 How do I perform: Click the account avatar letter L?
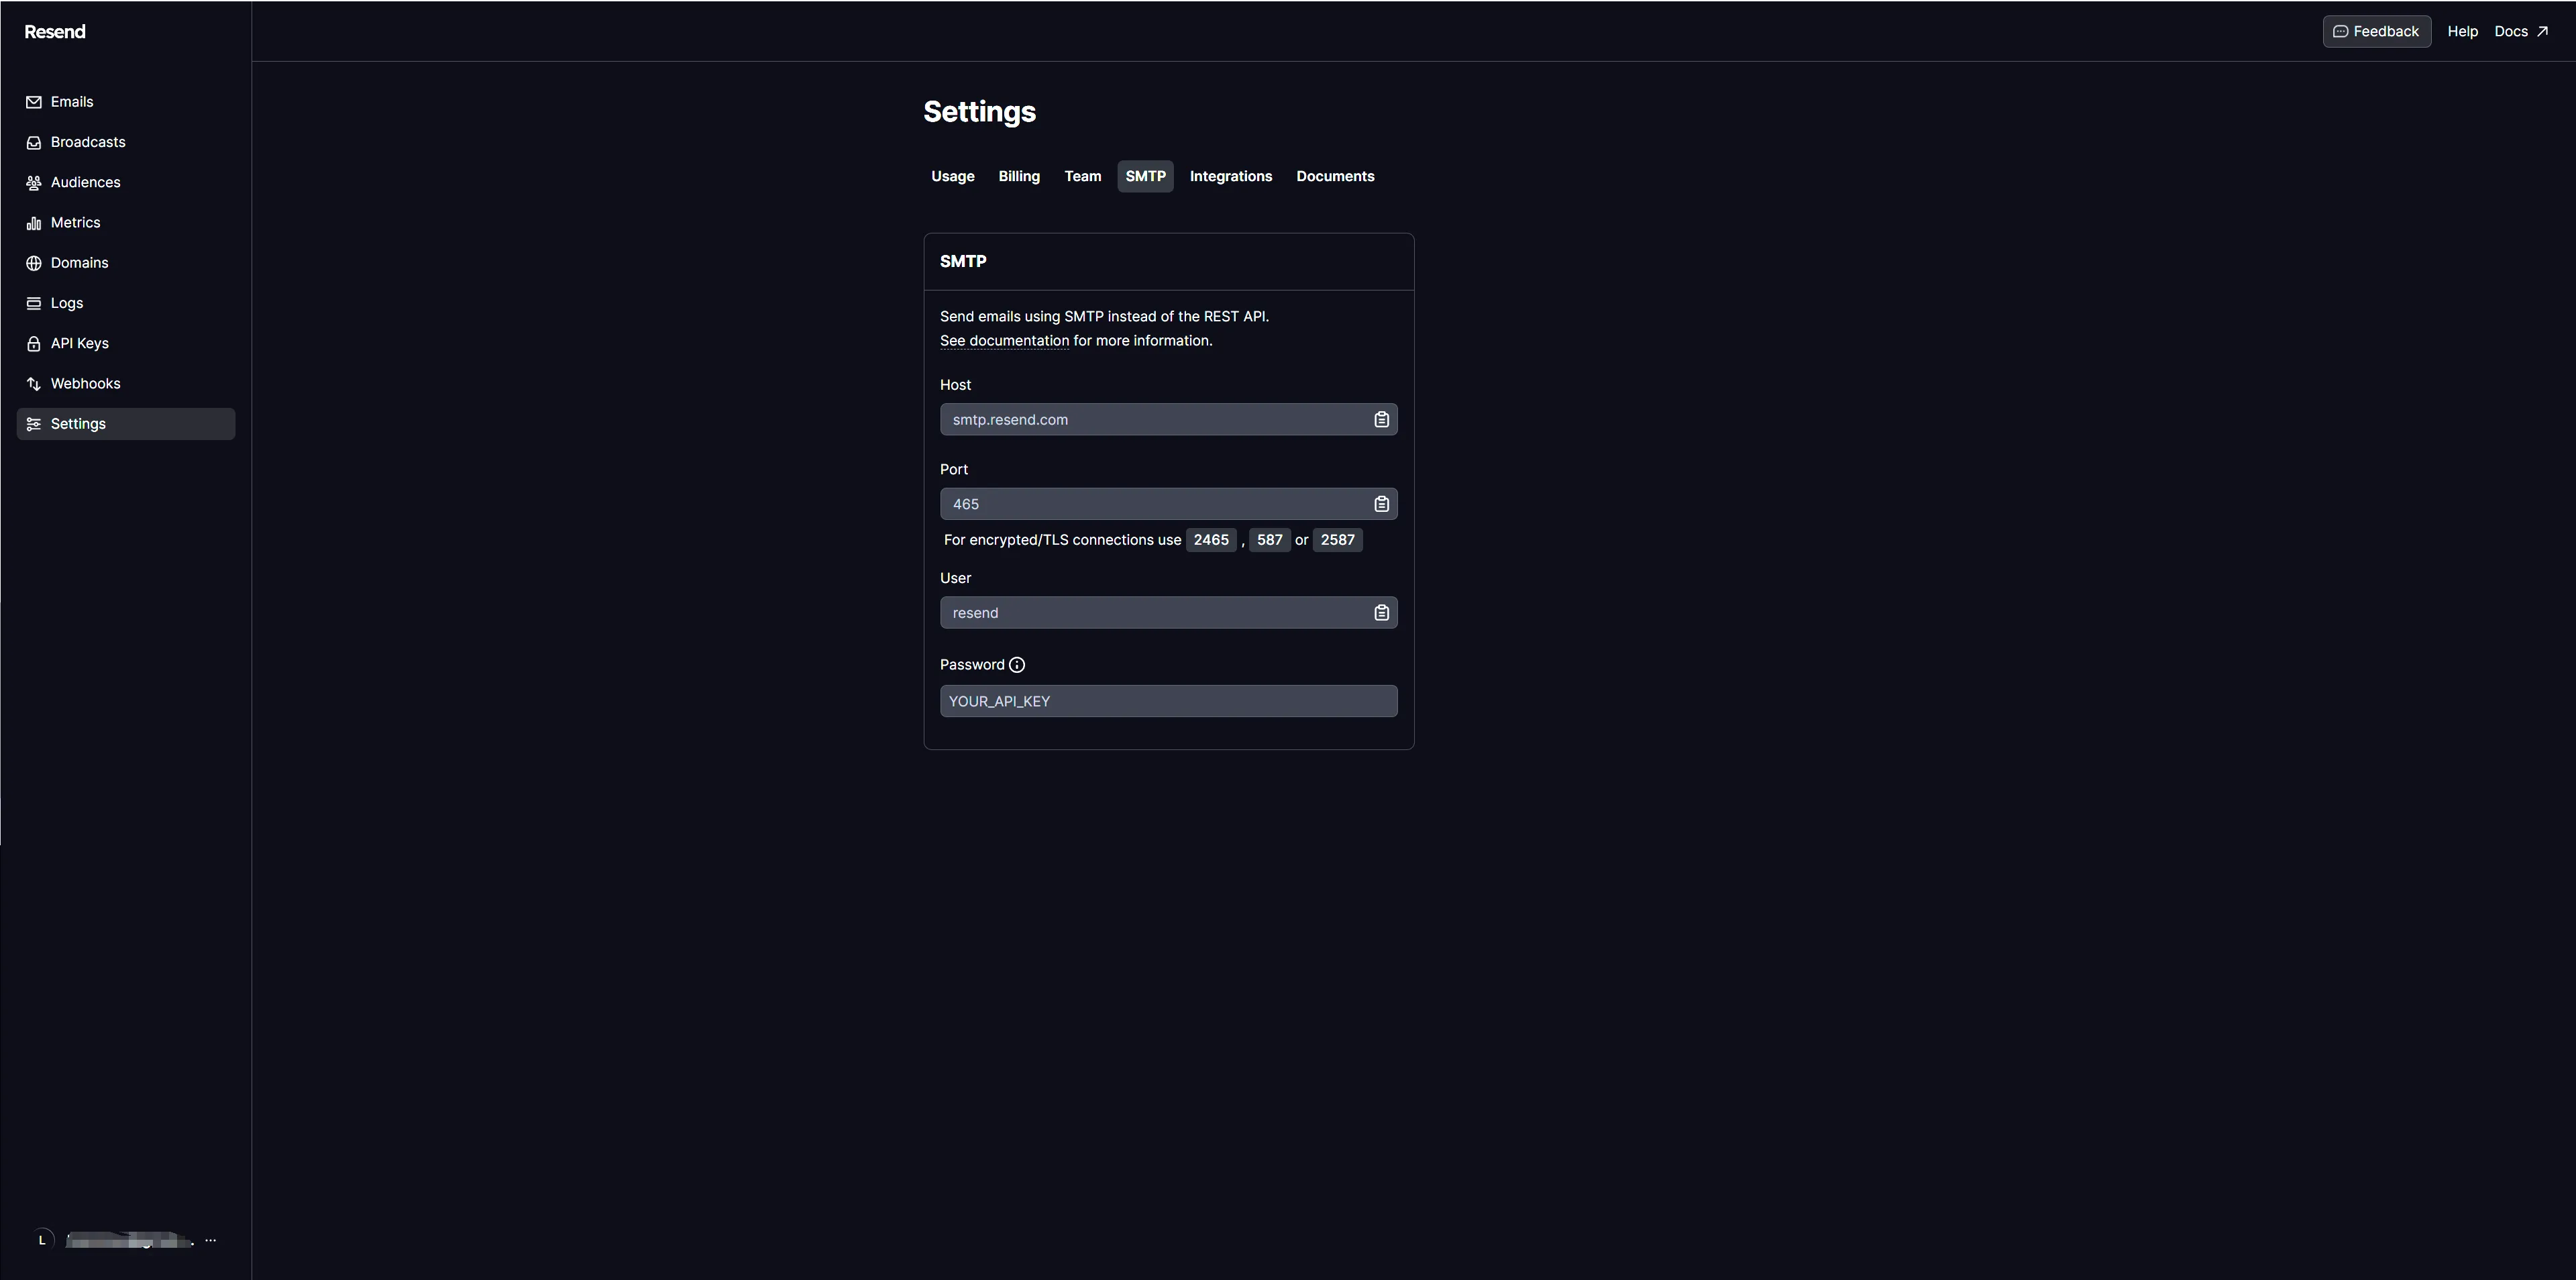coord(42,1240)
